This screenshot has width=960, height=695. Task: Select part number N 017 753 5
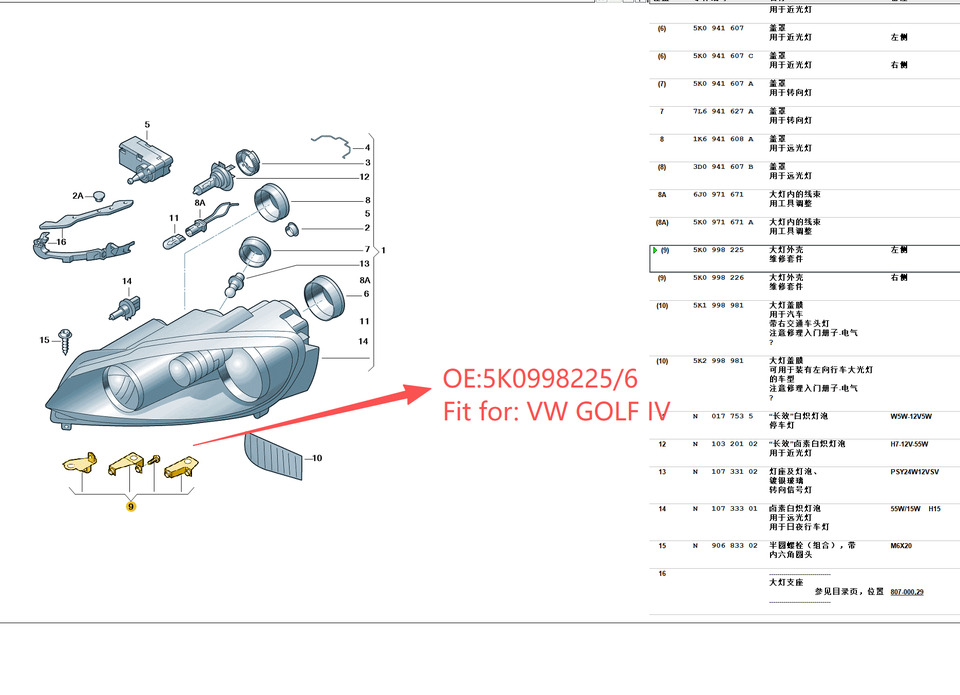pos(723,416)
